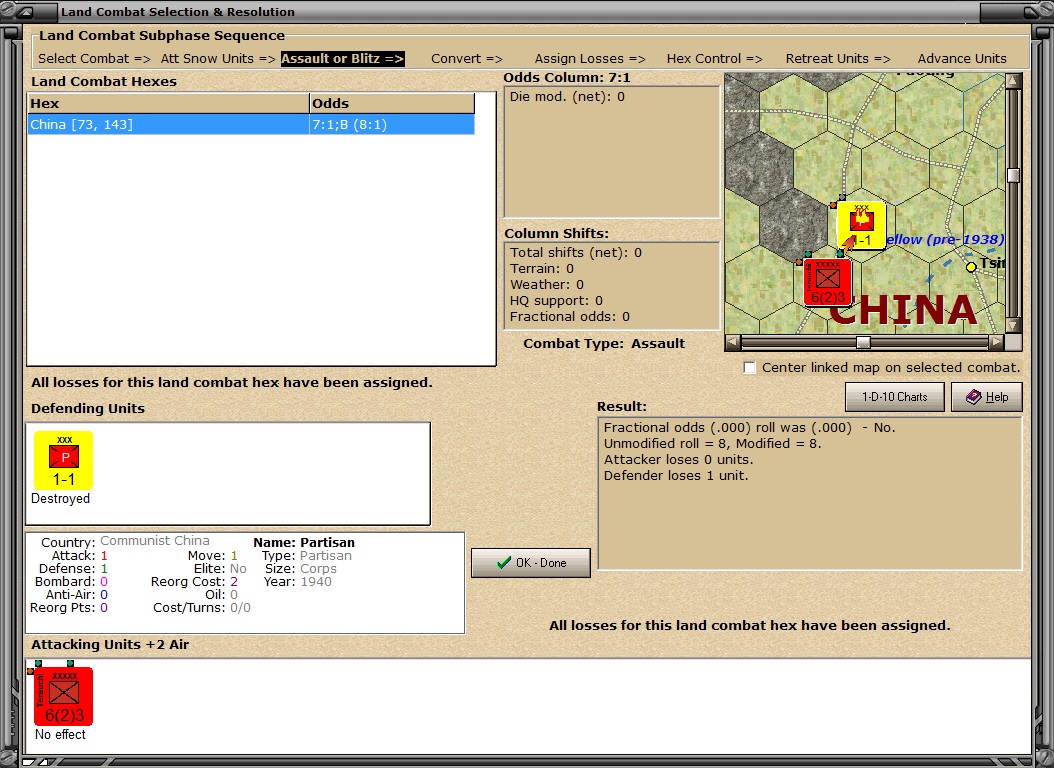Click the Convert subphase step

[467, 58]
